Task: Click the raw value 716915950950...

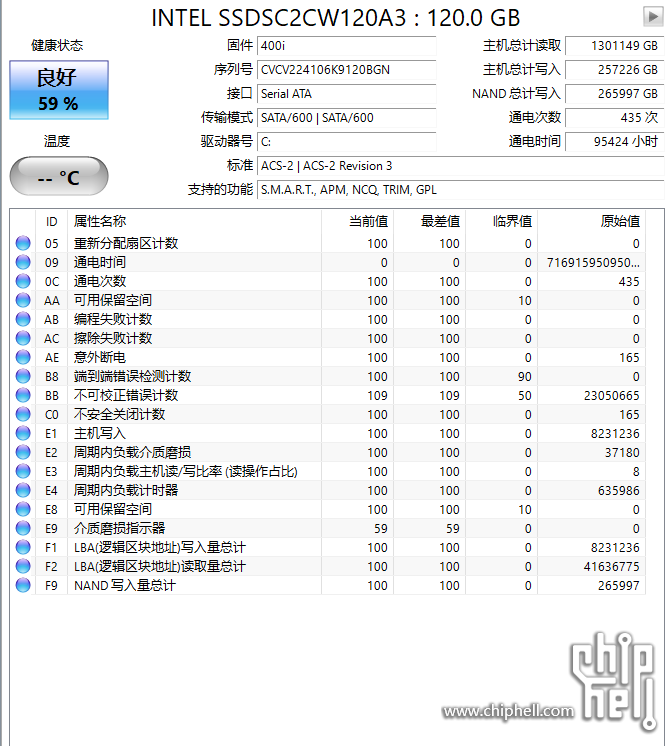Action: pyautogui.click(x=593, y=262)
